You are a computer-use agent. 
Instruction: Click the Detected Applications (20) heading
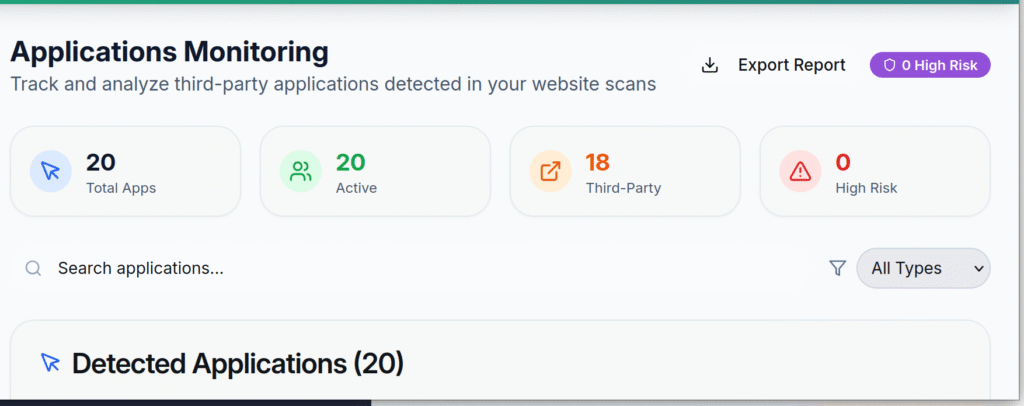pos(238,363)
